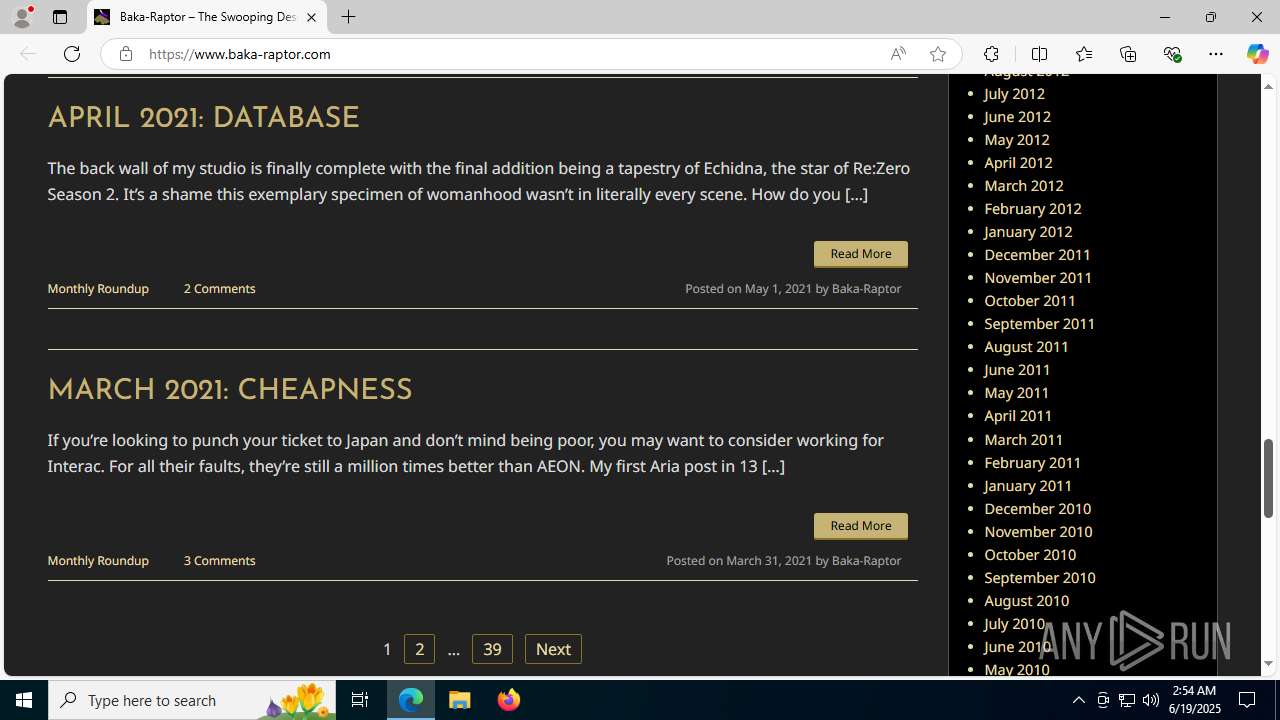The width and height of the screenshot is (1280, 720).
Task: Open the November 2011 archive
Action: (x=1038, y=277)
